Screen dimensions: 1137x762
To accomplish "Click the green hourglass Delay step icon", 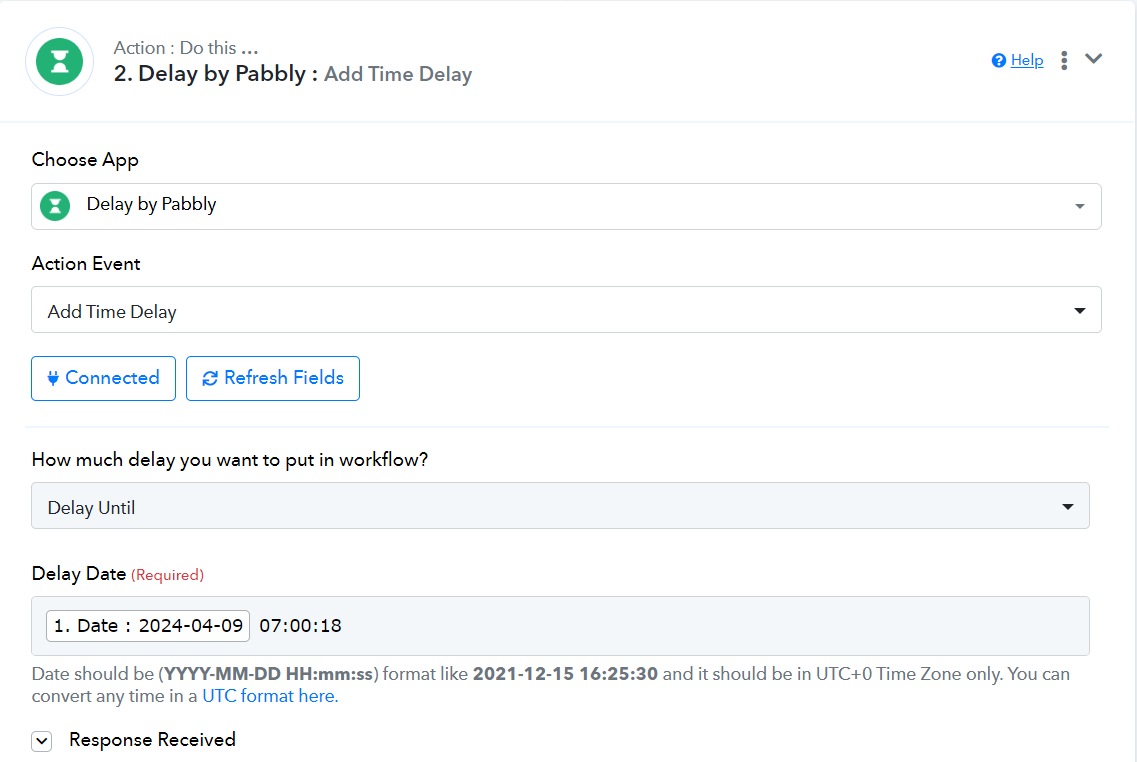I will (59, 62).
